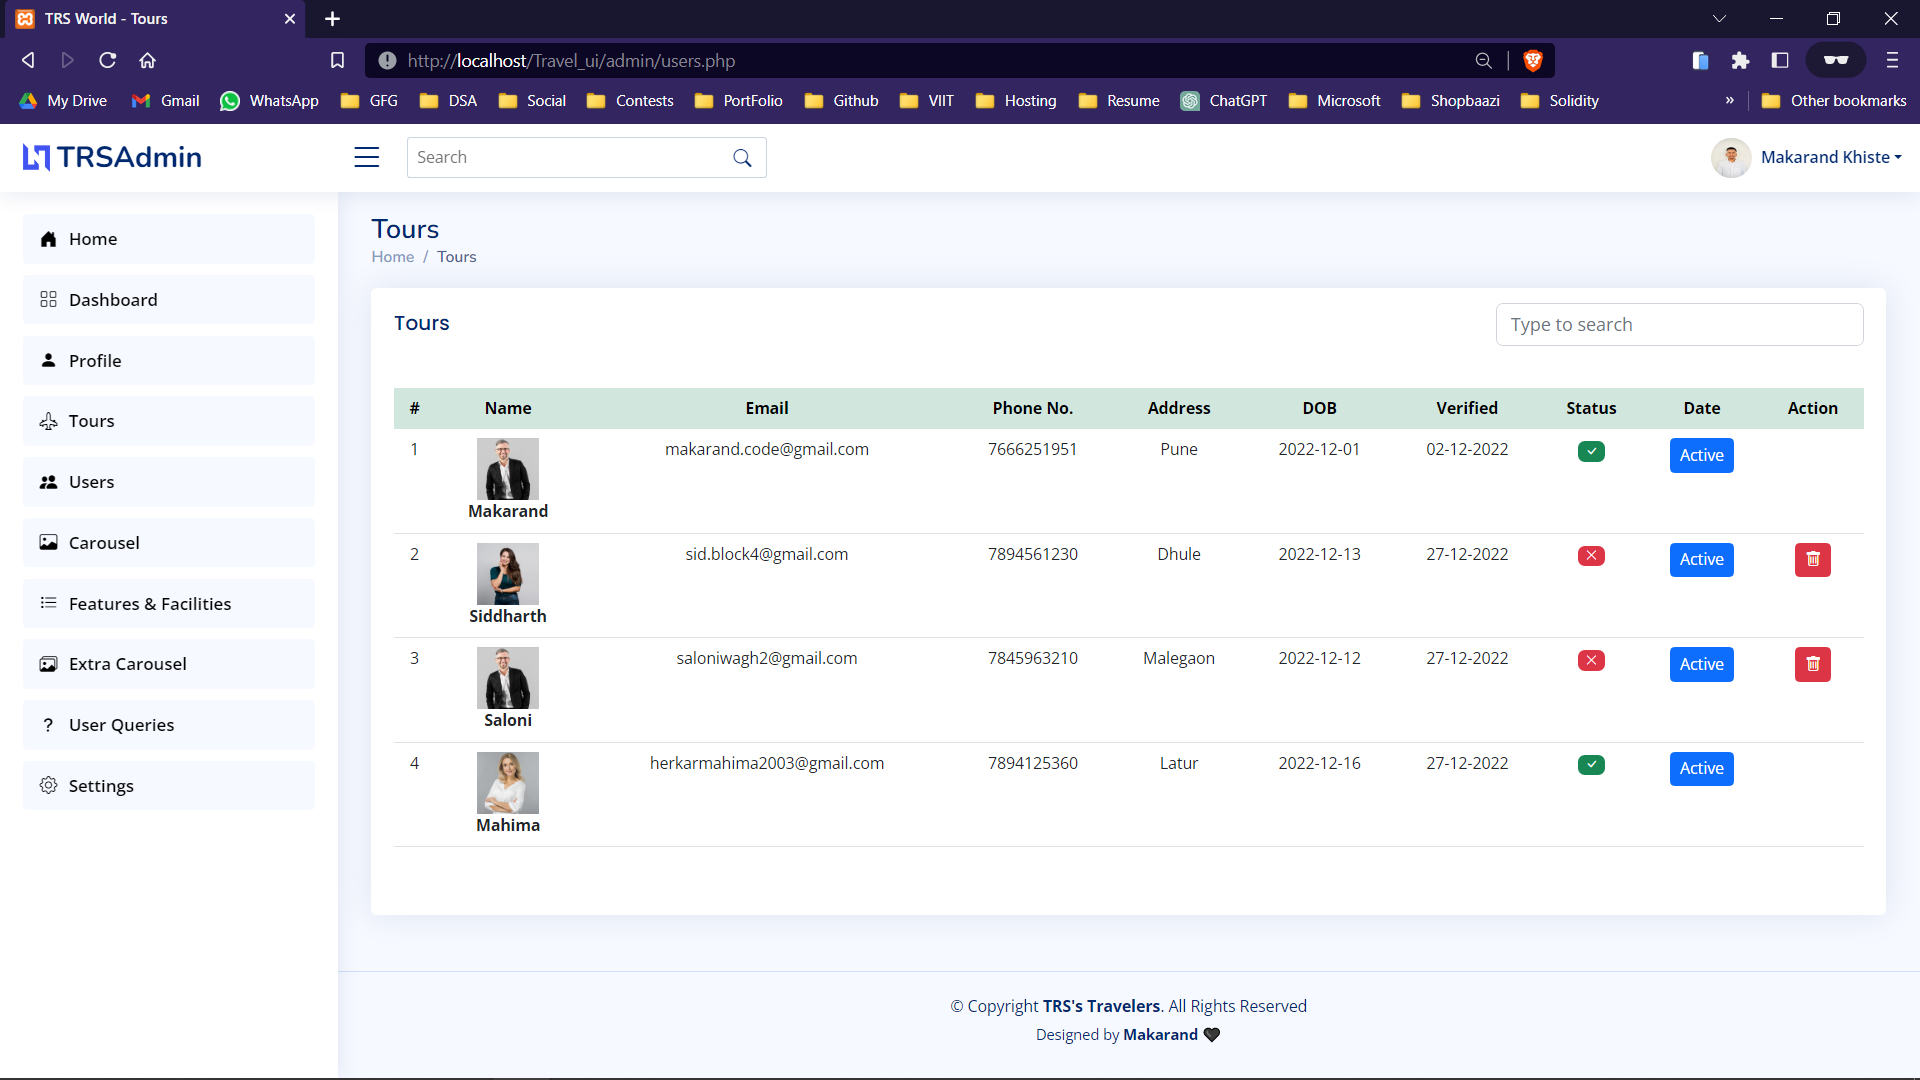
Task: Click Mahima's green verified status badge
Action: point(1591,765)
